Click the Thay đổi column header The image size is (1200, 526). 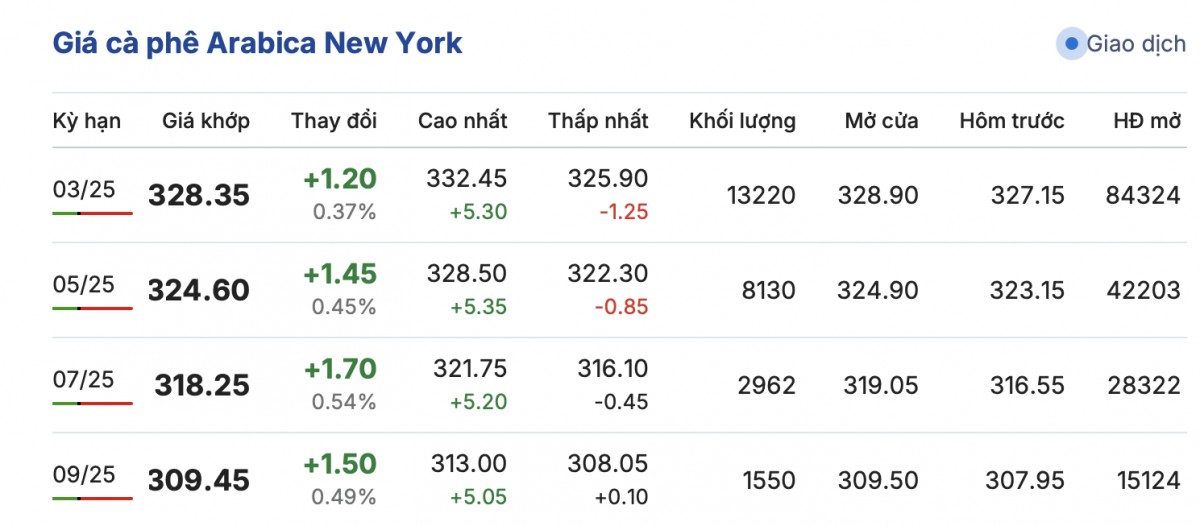tap(334, 121)
